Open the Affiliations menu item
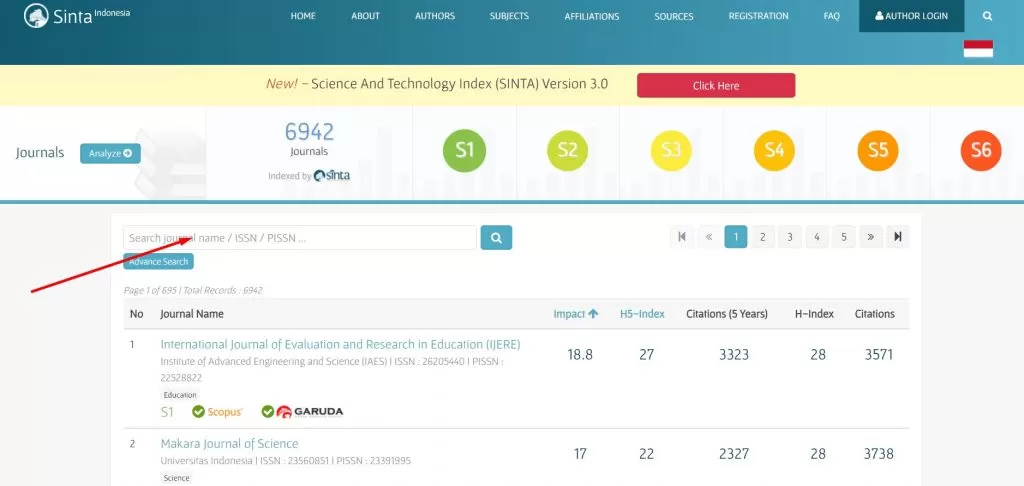Screen dimensions: 1024x486 pos(591,16)
